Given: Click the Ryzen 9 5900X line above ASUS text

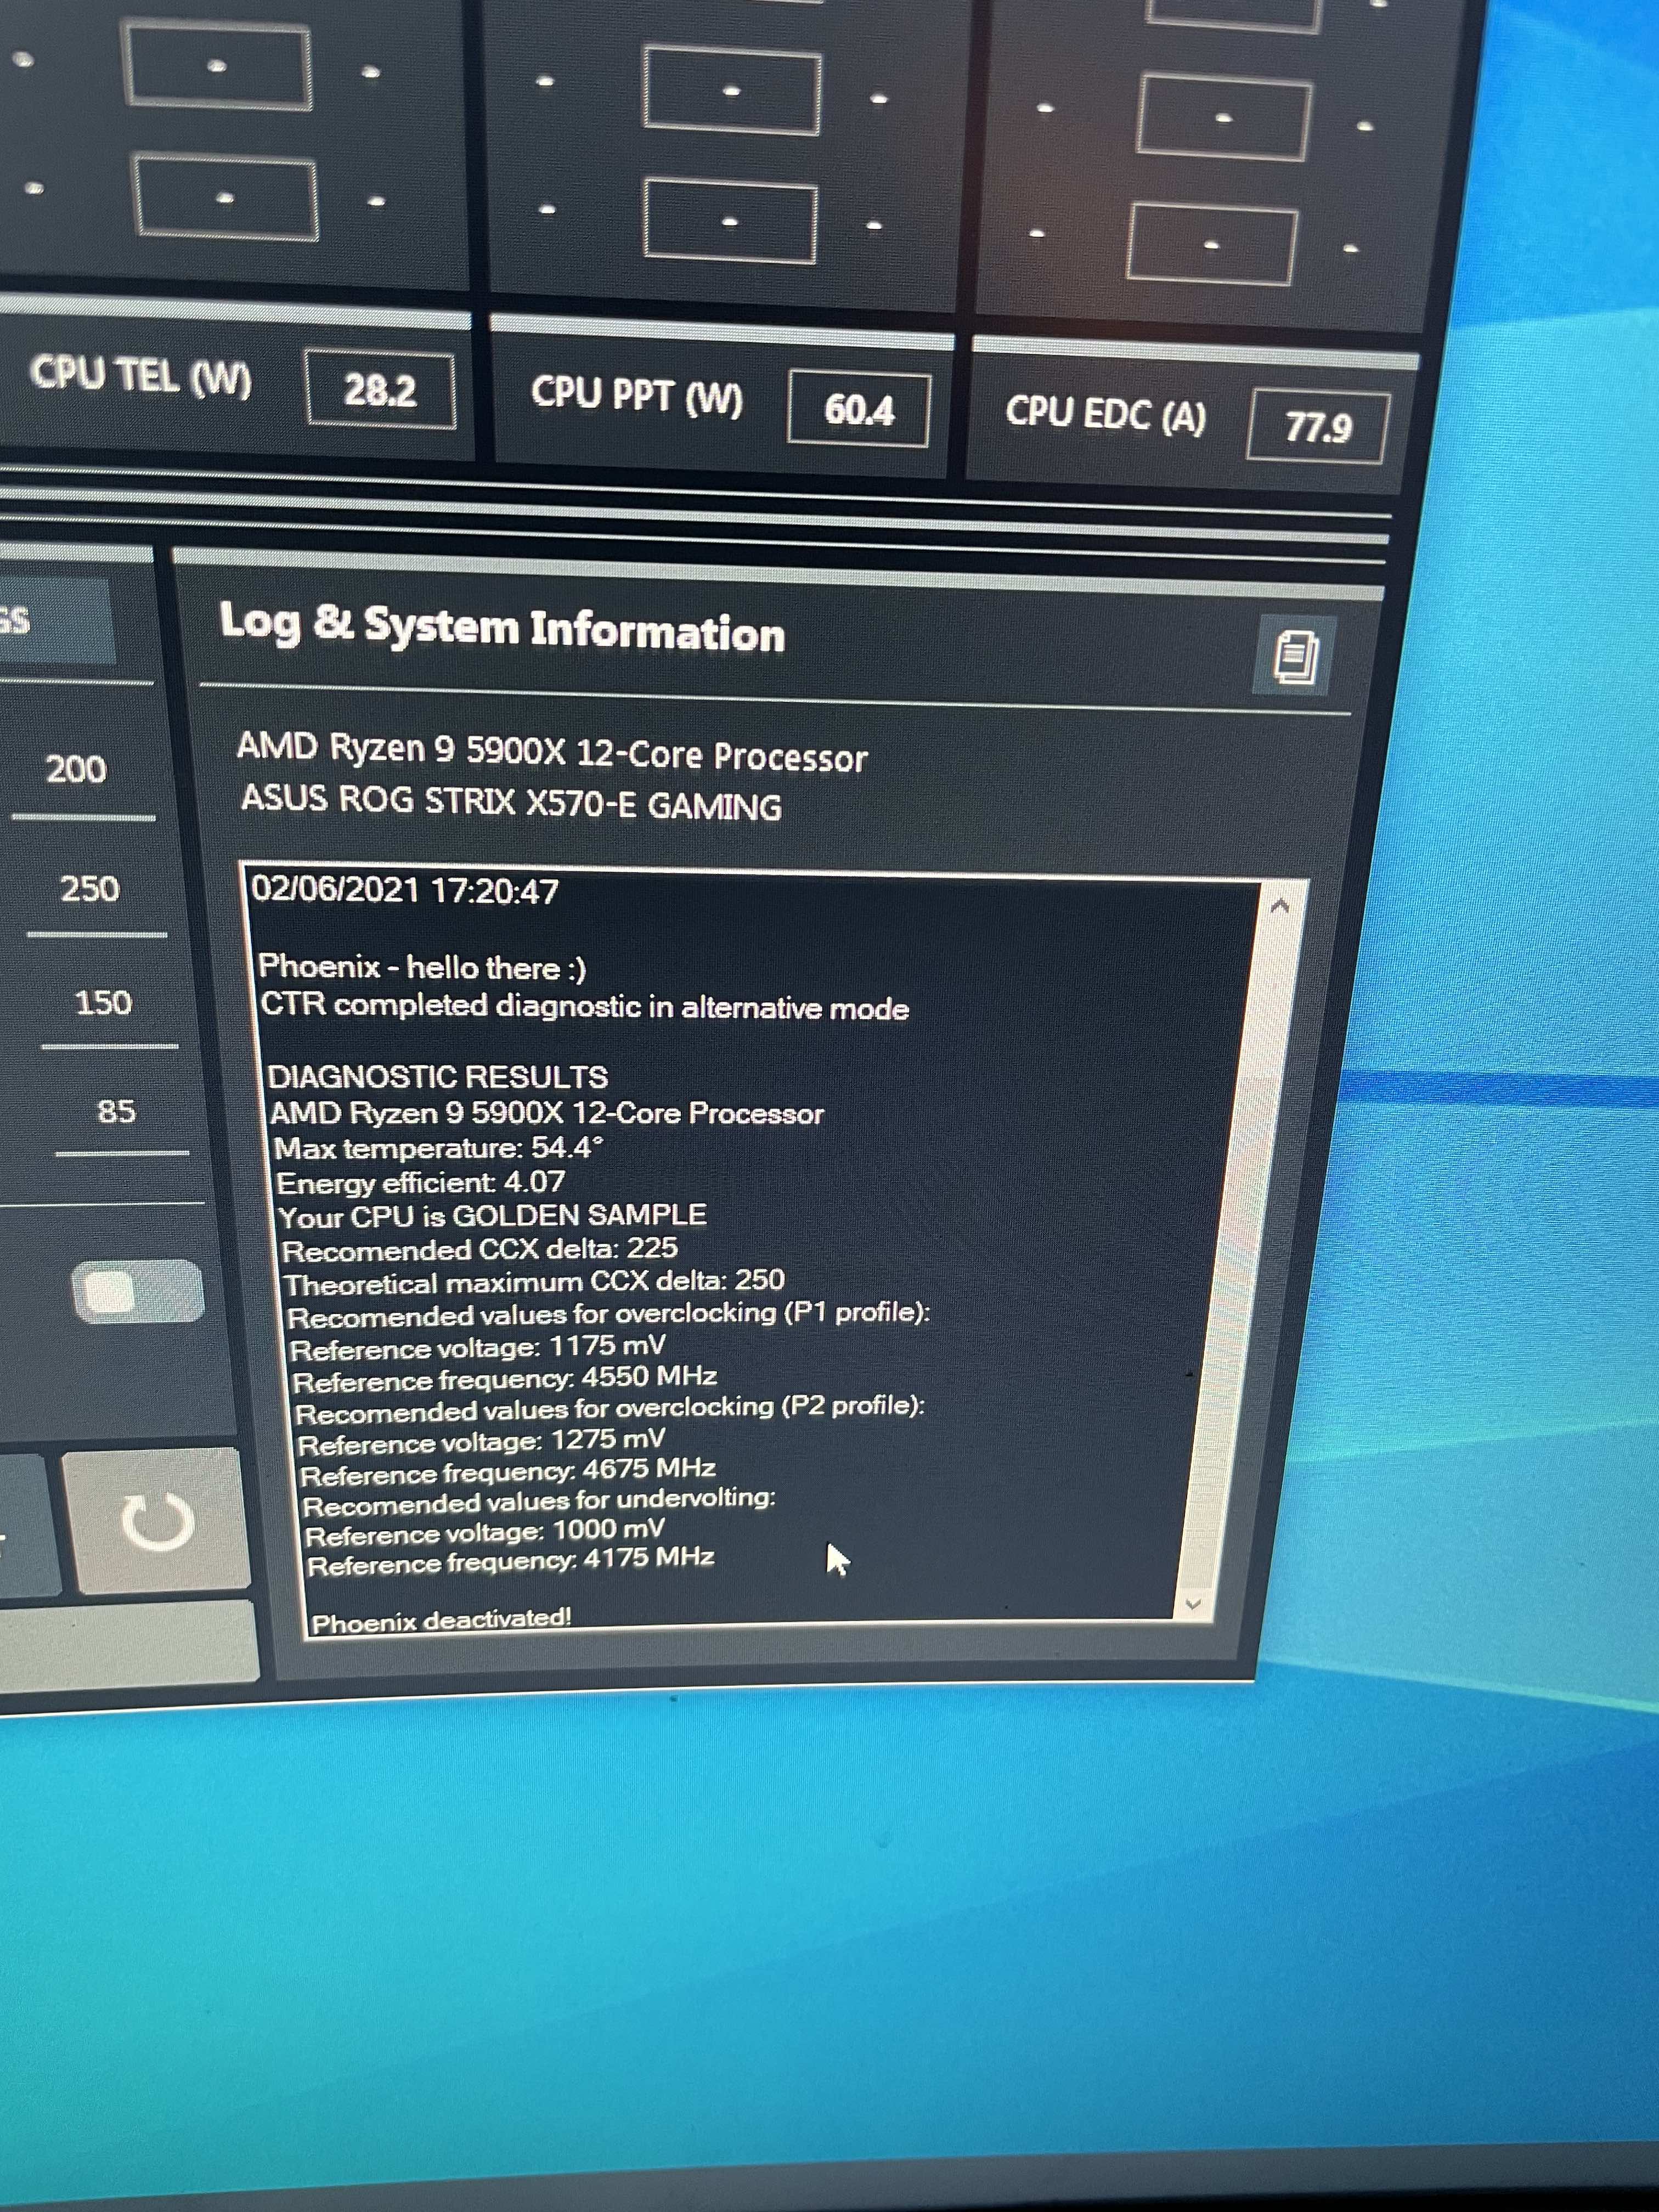Looking at the screenshot, I should point(552,752).
